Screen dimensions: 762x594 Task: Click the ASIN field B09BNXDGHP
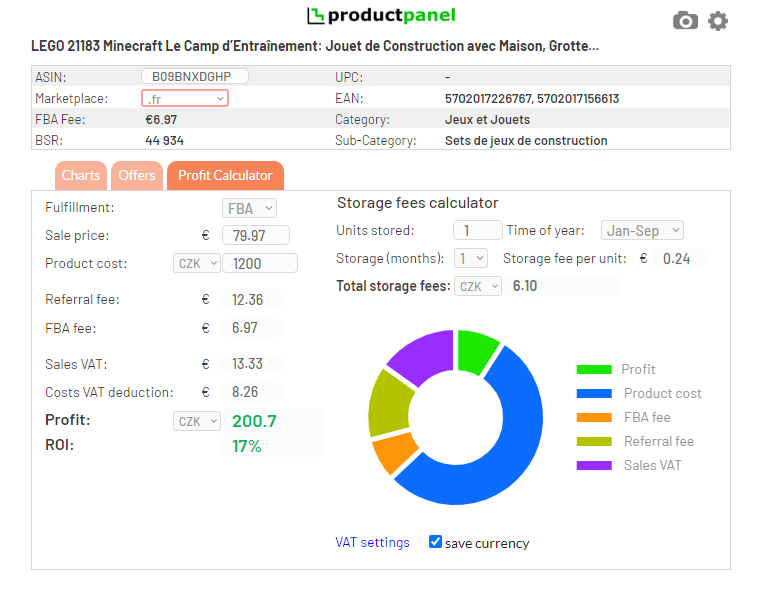coord(194,77)
